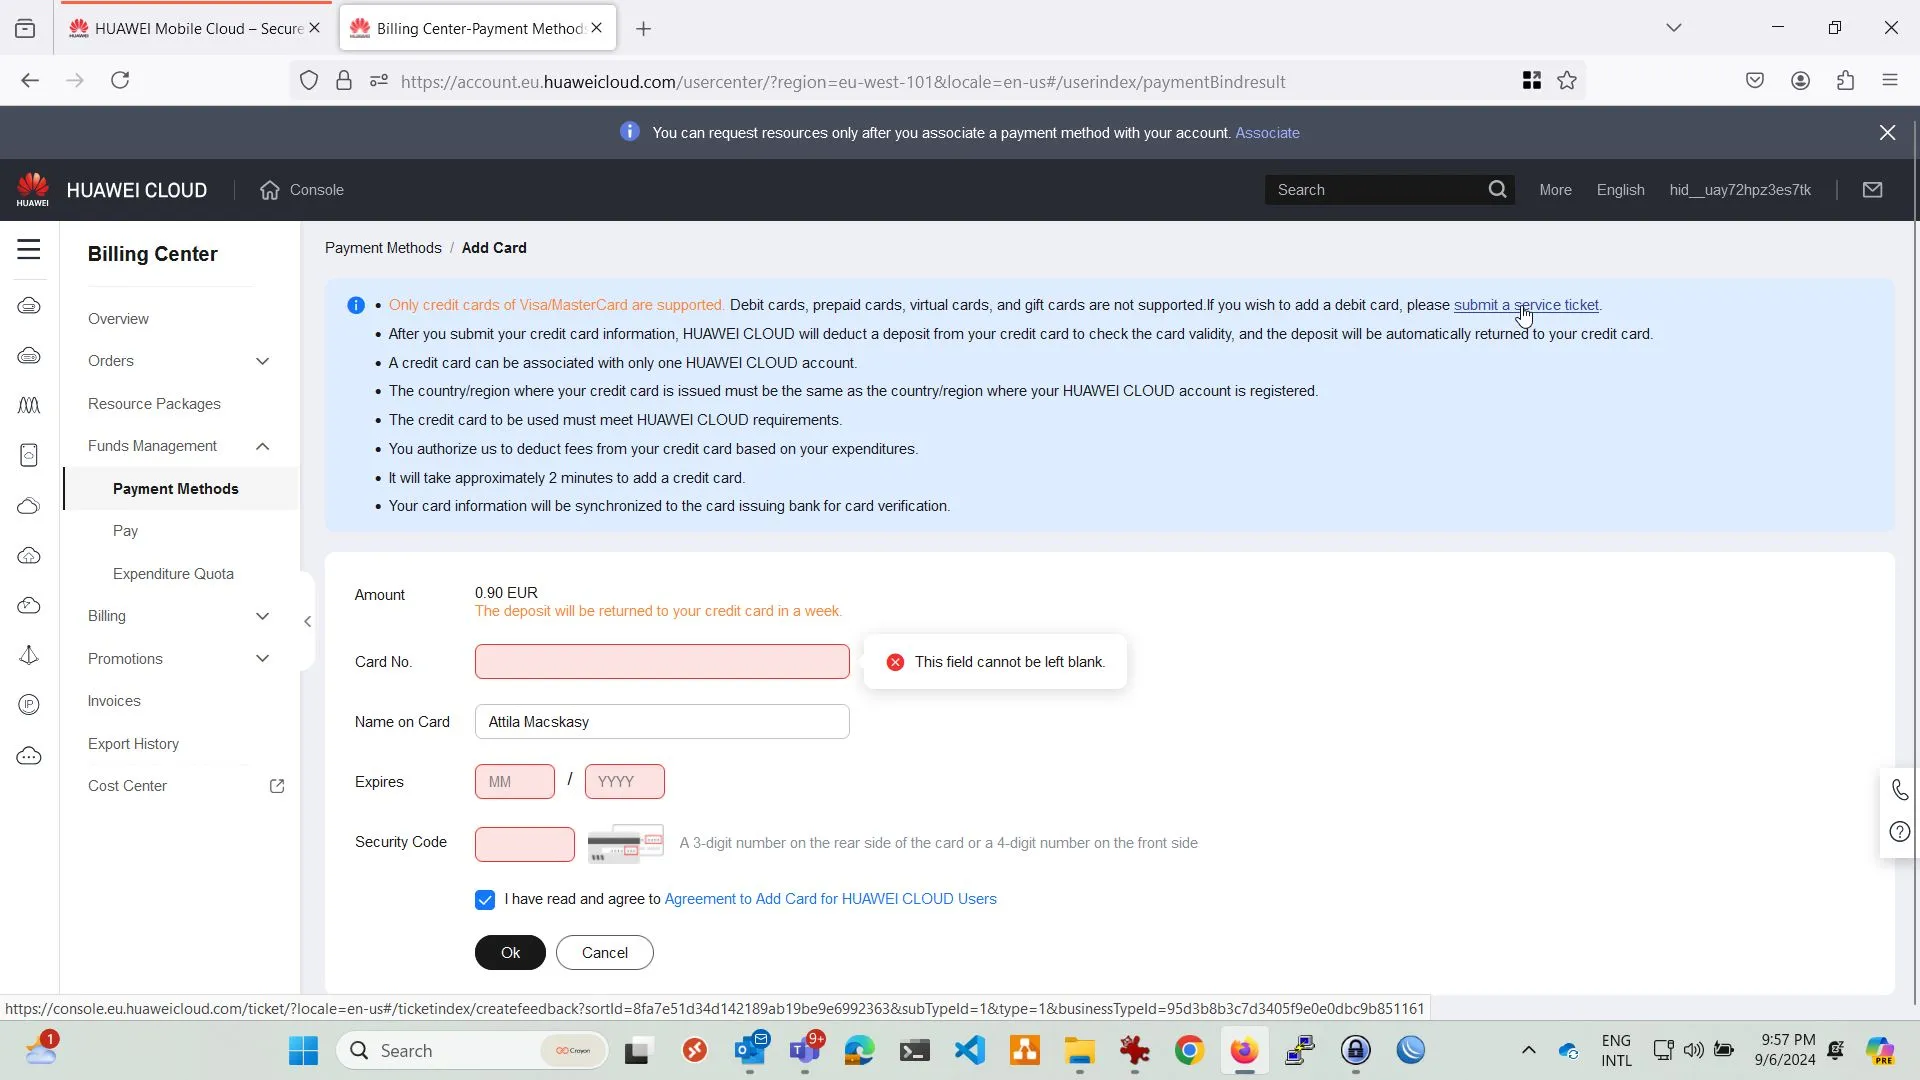Click the tracking protection shield icon

click(x=309, y=81)
